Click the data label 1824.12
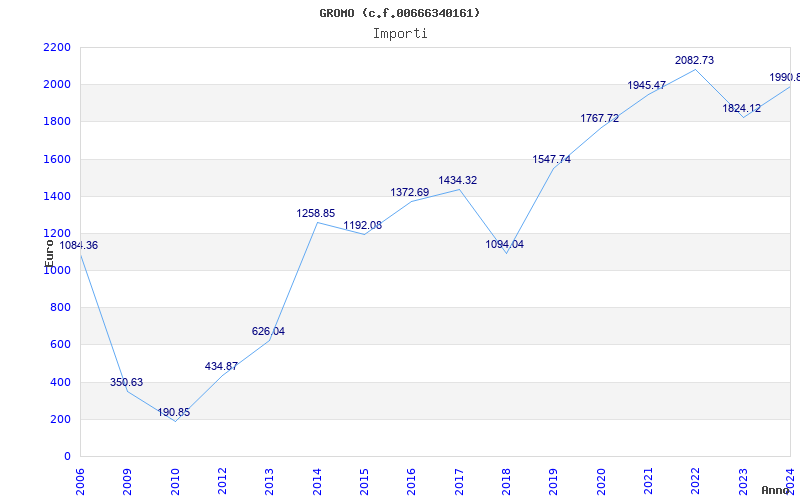 pos(741,108)
